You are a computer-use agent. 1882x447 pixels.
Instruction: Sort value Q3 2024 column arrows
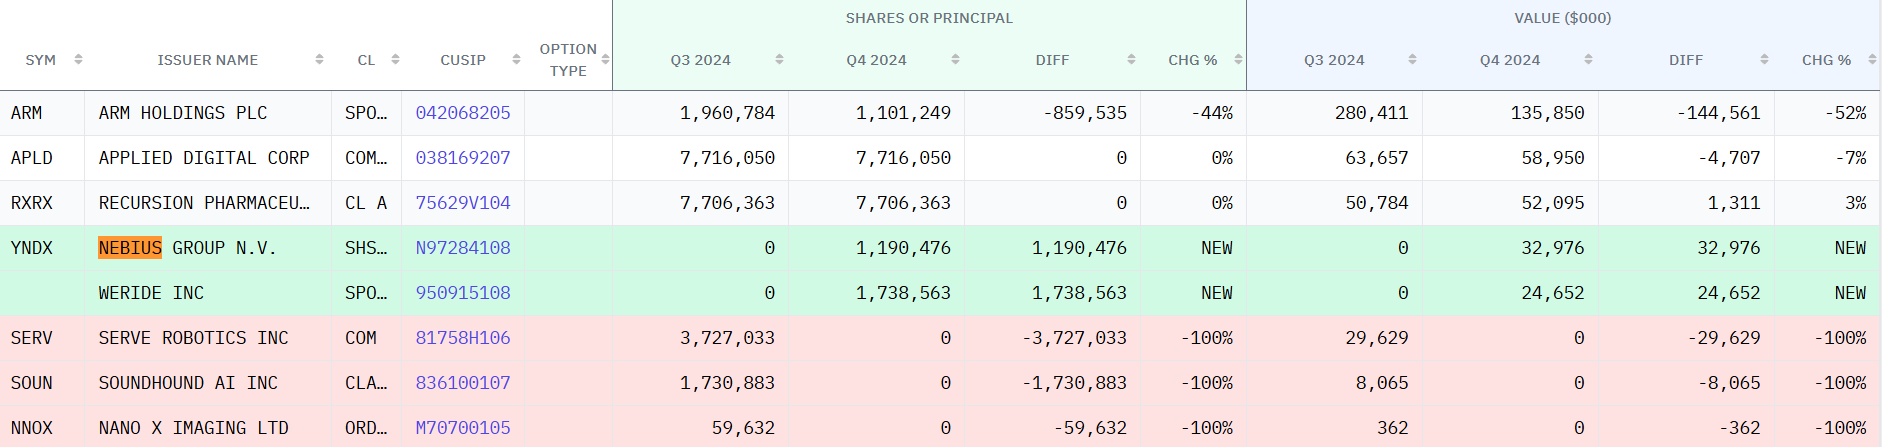[x=1412, y=60]
